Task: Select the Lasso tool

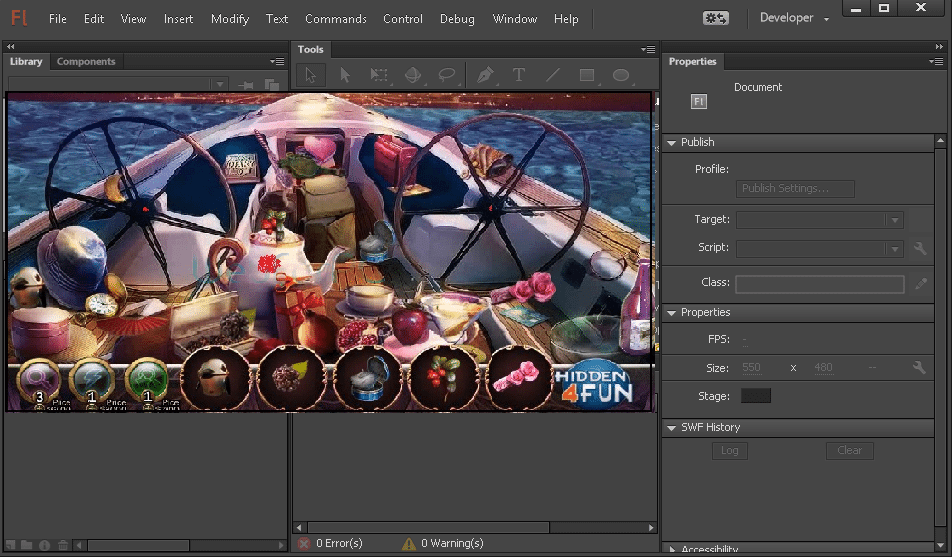Action: tap(447, 75)
